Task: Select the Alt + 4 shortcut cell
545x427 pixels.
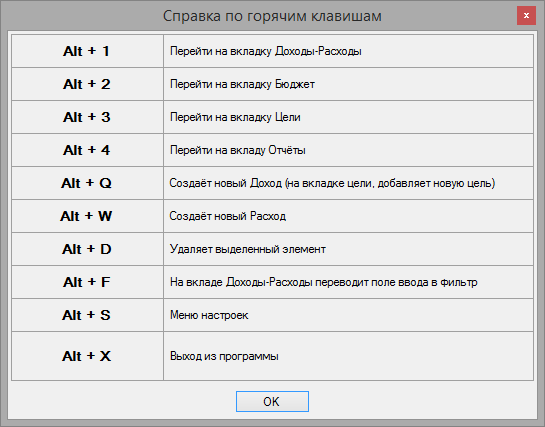Action: (87, 150)
